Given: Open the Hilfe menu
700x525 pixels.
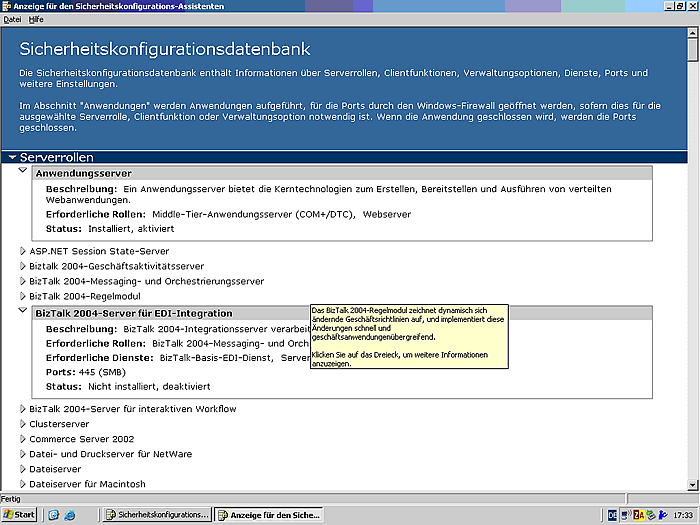Looking at the screenshot, I should (x=36, y=19).
